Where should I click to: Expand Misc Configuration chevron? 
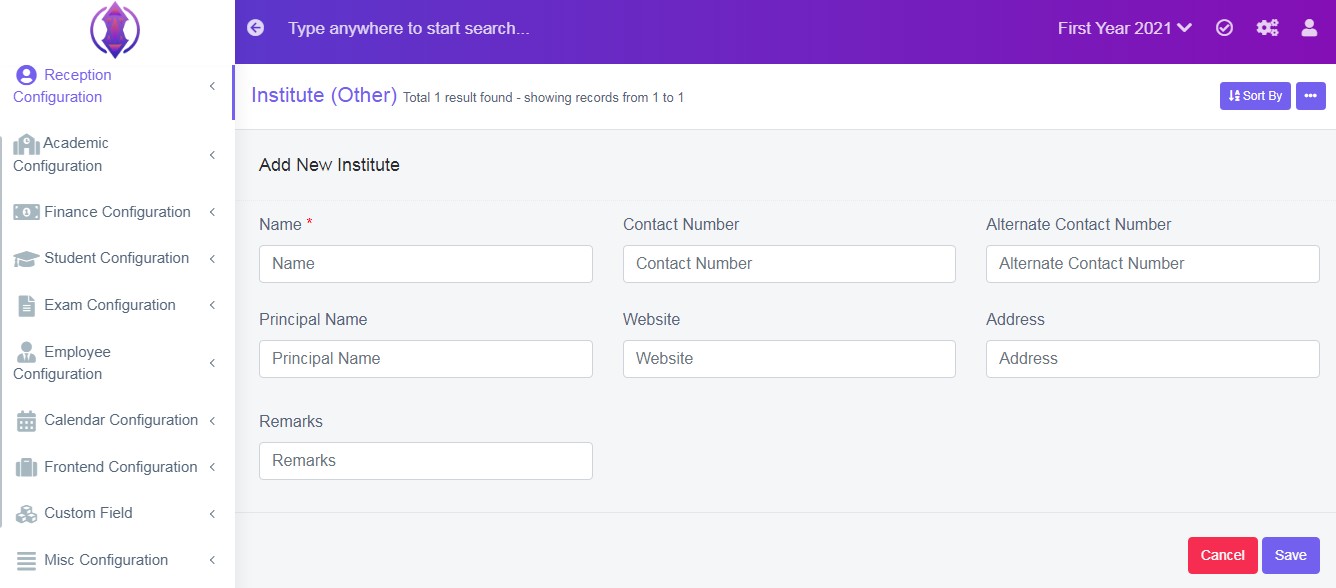212,560
